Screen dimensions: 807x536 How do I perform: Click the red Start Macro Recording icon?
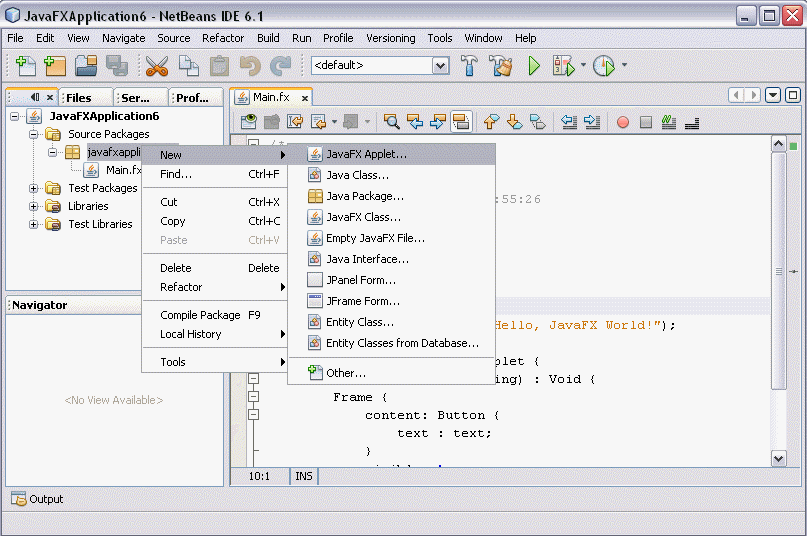tap(623, 122)
